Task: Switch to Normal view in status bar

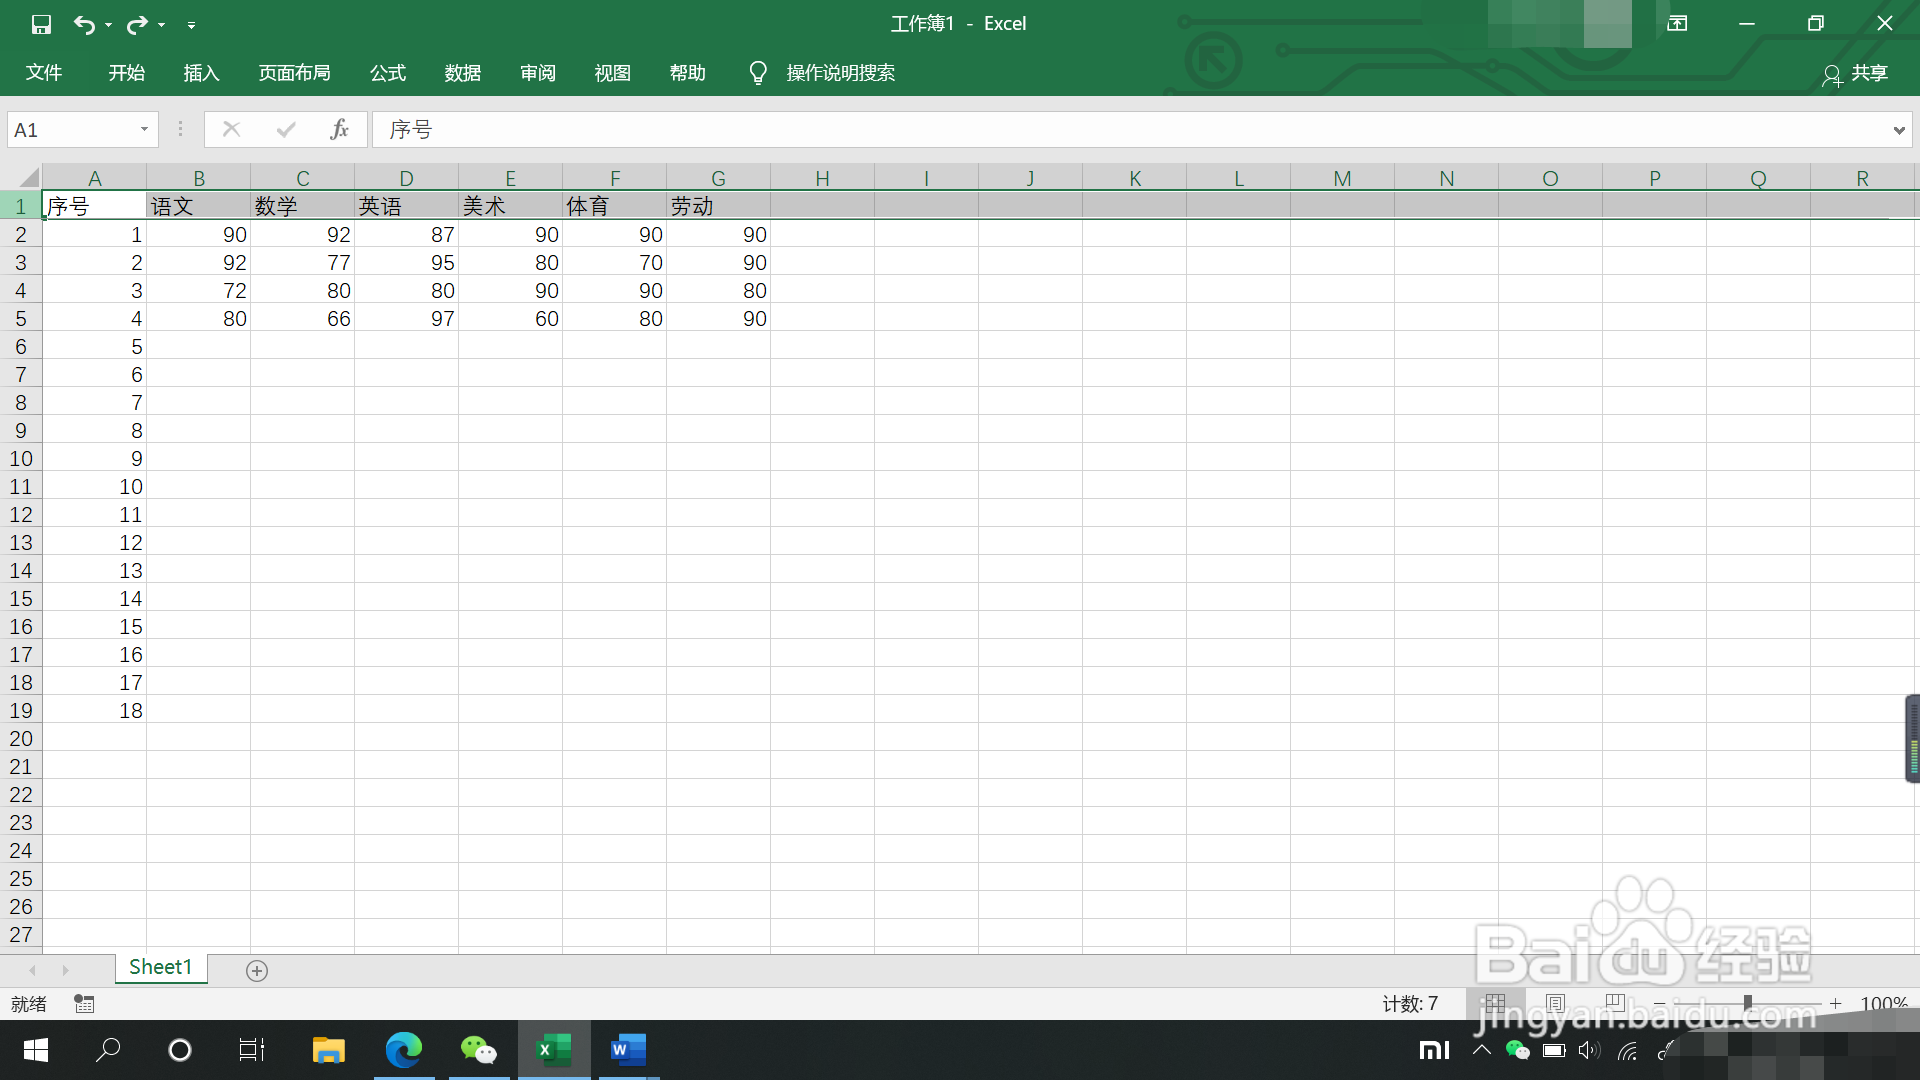Action: tap(1495, 1002)
